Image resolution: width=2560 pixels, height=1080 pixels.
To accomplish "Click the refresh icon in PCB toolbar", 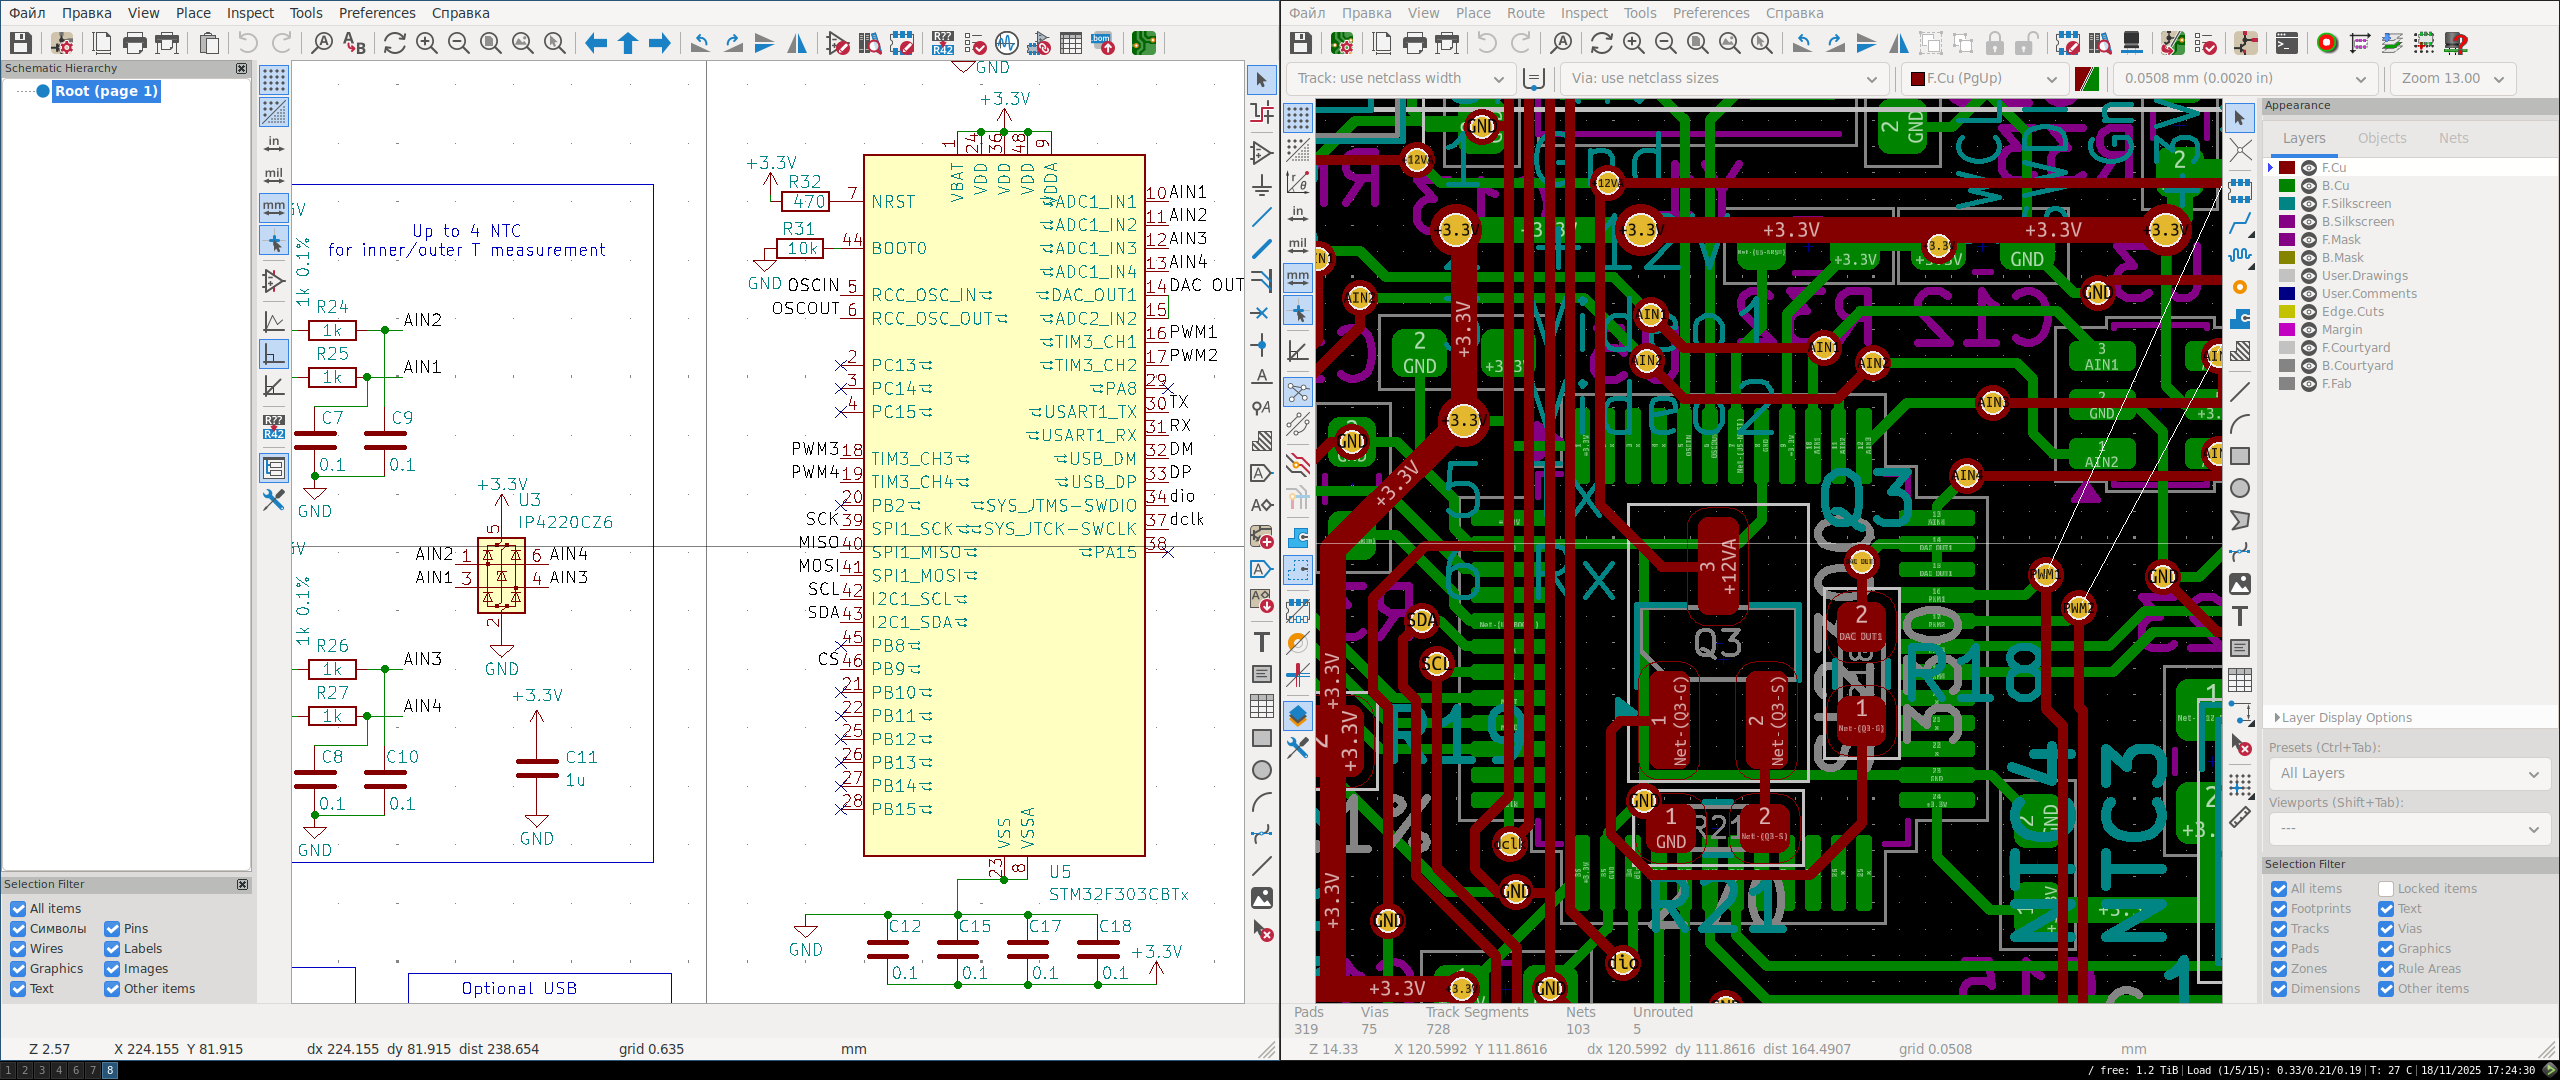I will (x=1601, y=43).
